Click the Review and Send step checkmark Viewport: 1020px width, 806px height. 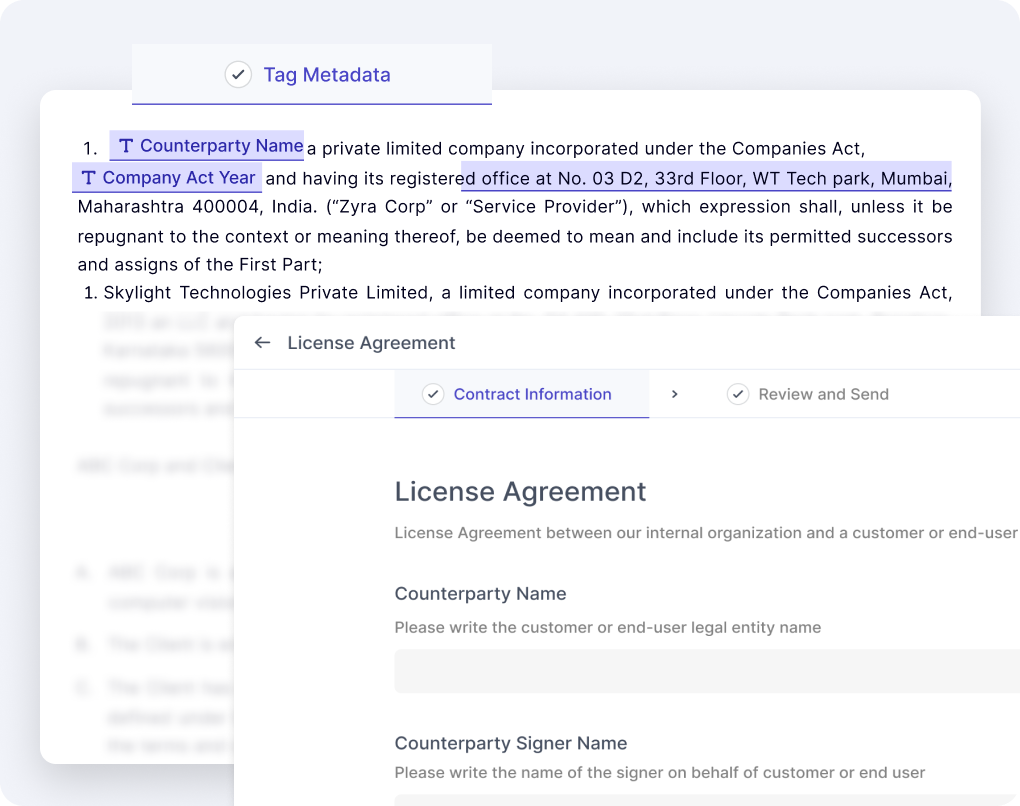tap(738, 394)
